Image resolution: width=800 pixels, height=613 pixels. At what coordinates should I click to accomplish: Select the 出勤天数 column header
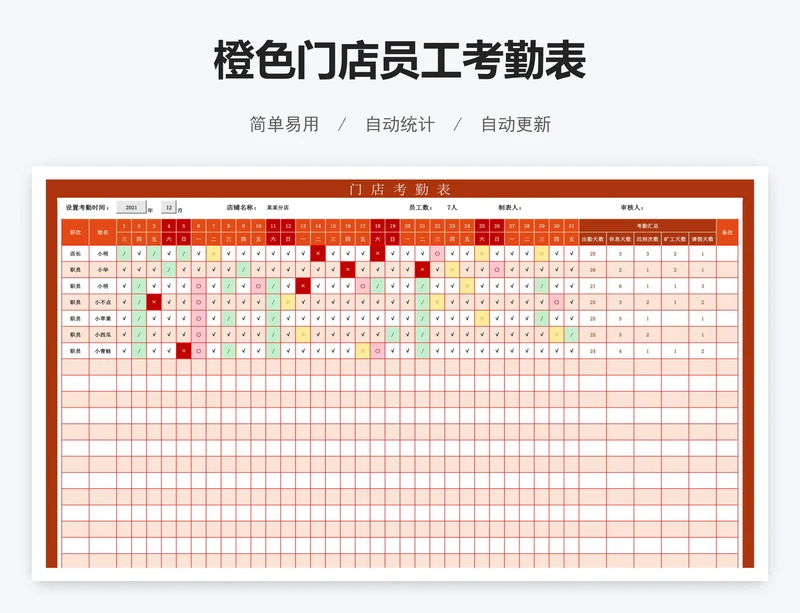coord(593,239)
